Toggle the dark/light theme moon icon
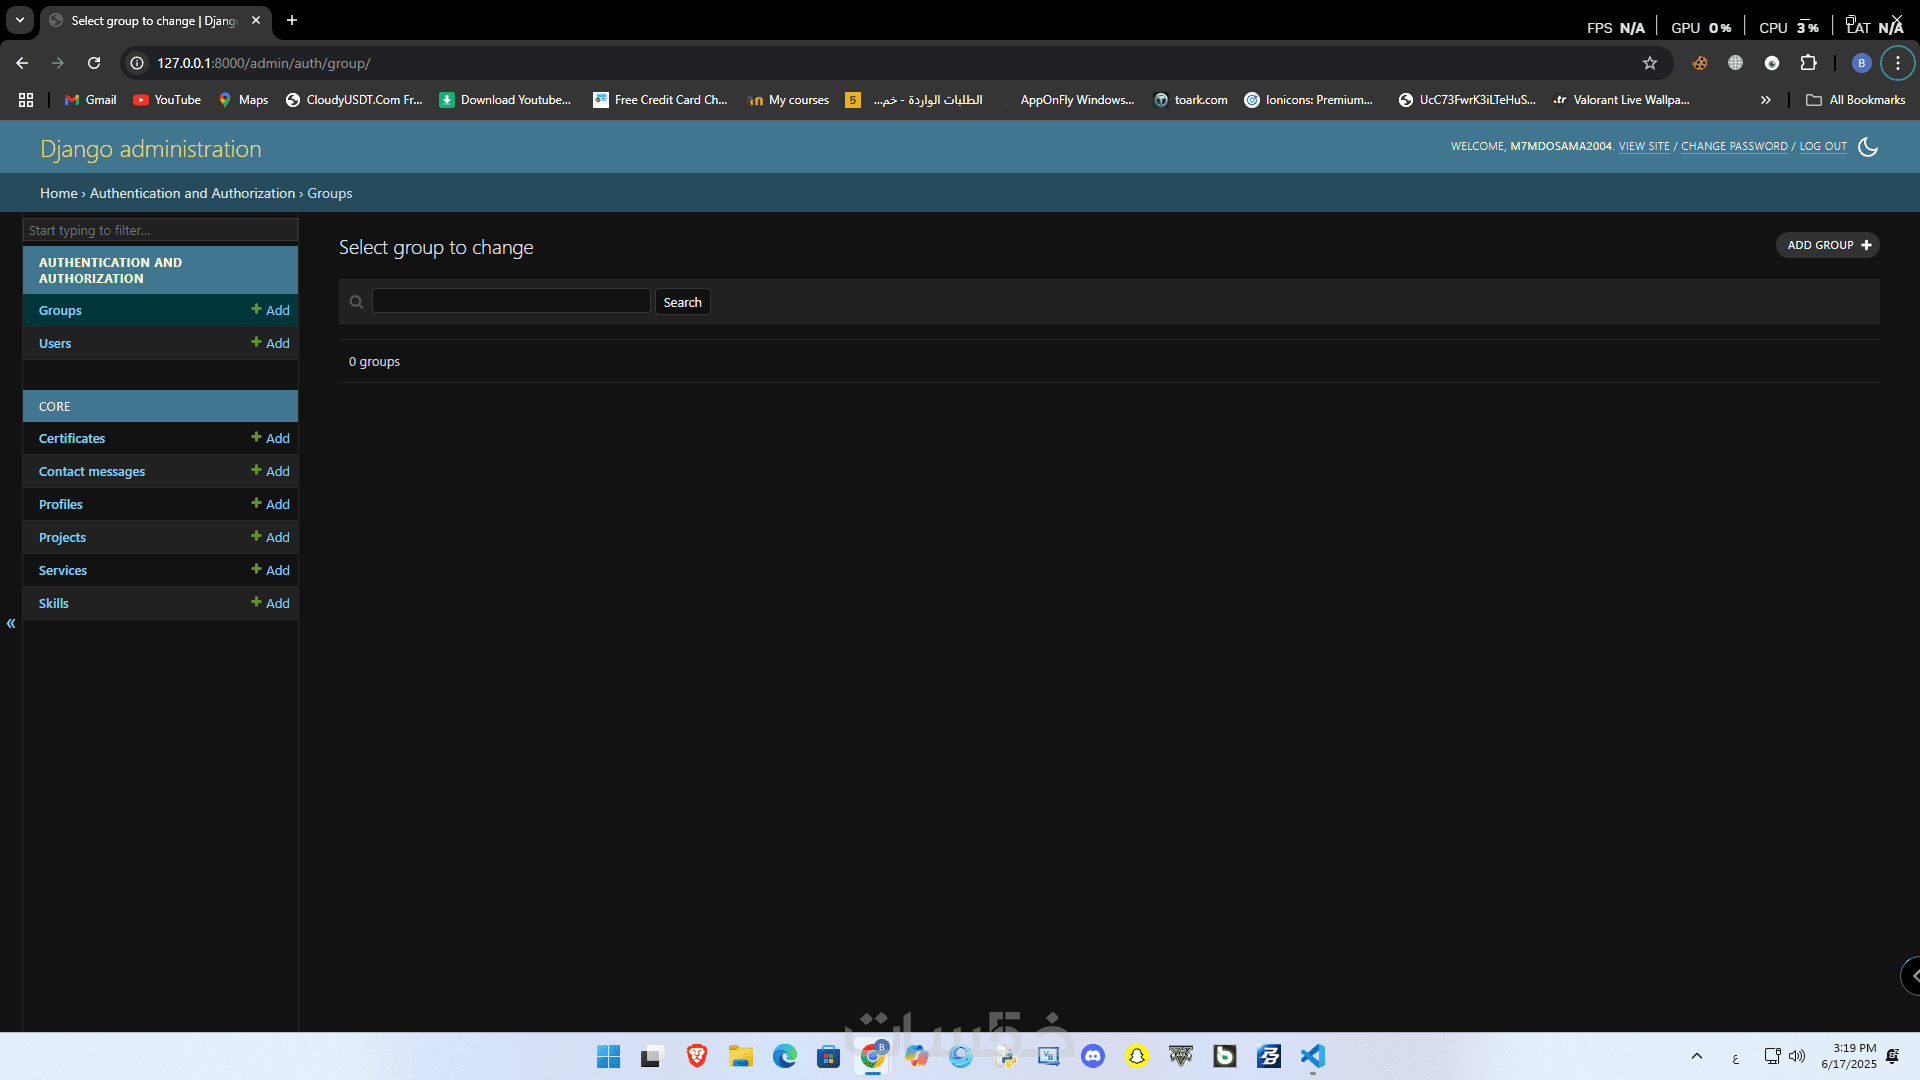 tap(1867, 147)
